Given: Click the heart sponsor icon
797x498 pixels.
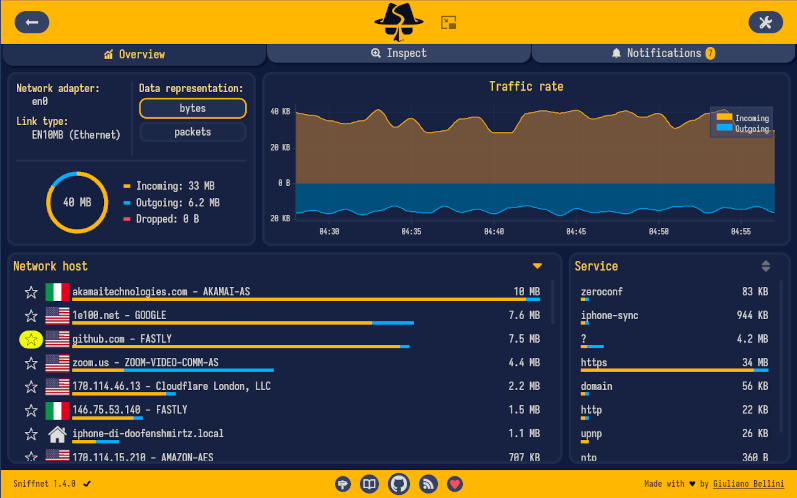Looking at the screenshot, I should (455, 484).
